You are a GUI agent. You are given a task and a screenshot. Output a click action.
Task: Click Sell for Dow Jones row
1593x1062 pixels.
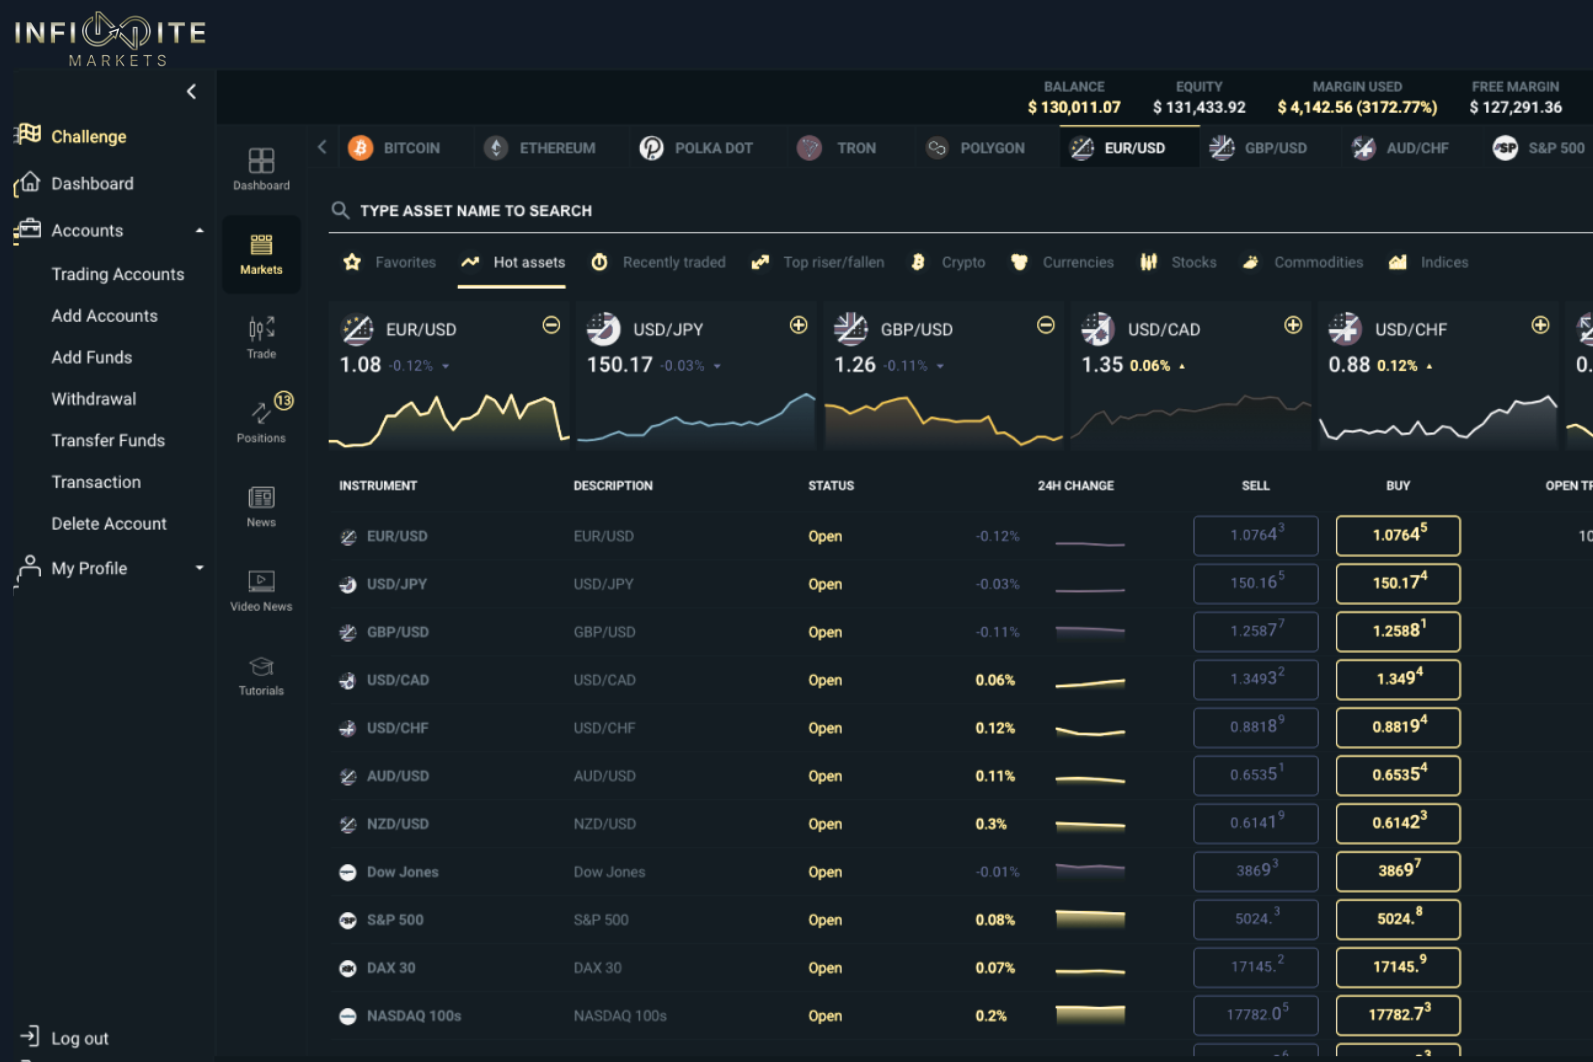1256,872
